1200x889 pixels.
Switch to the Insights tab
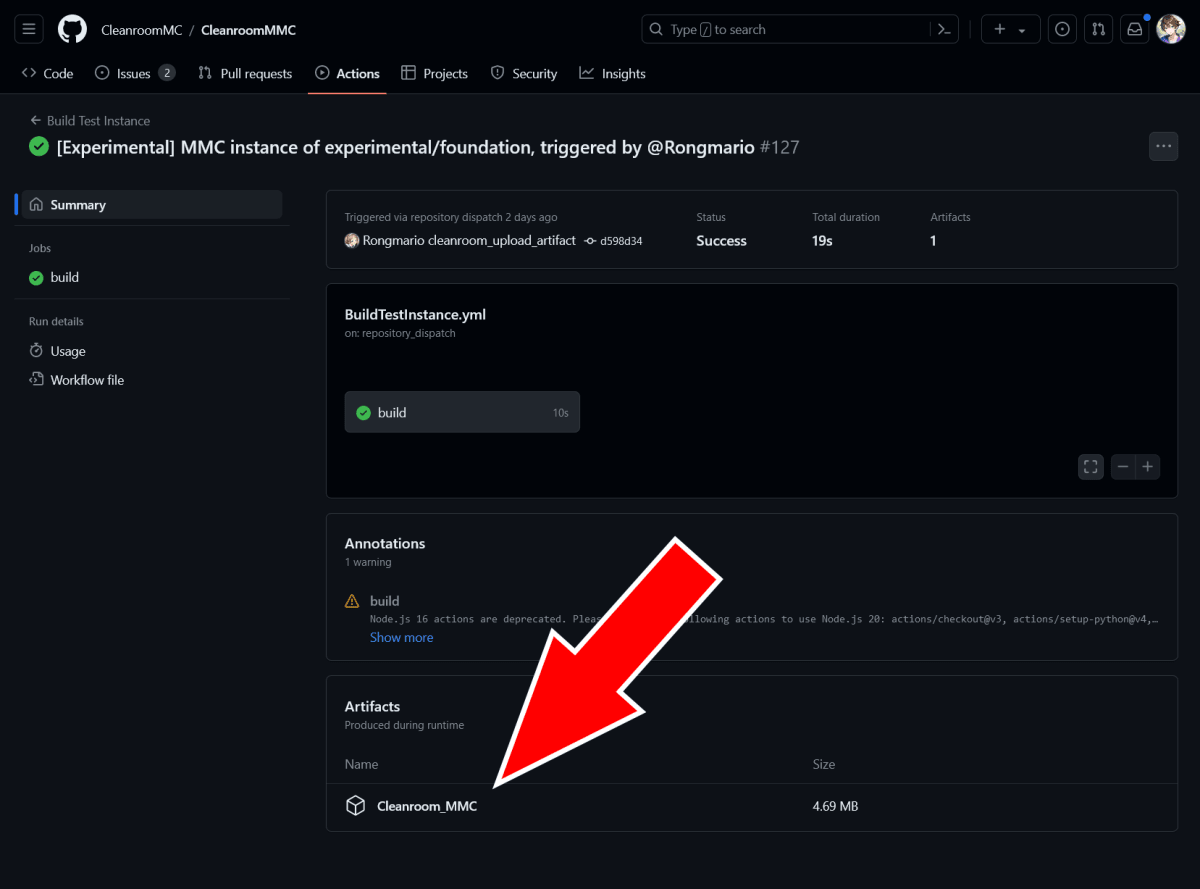612,73
